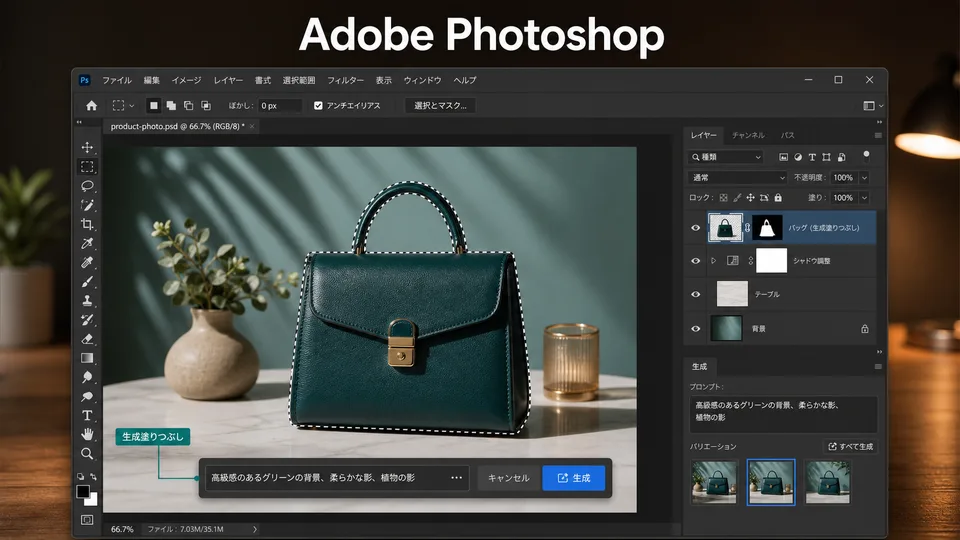Image resolution: width=960 pixels, height=540 pixels.
Task: Select the History Brush tool
Action: [87, 320]
